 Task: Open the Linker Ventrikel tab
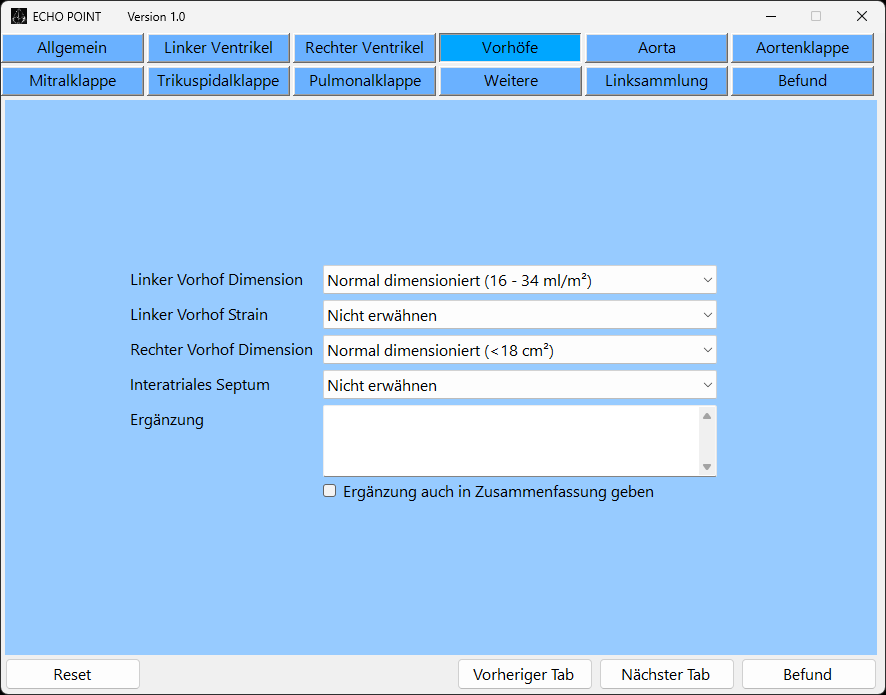[x=218, y=48]
